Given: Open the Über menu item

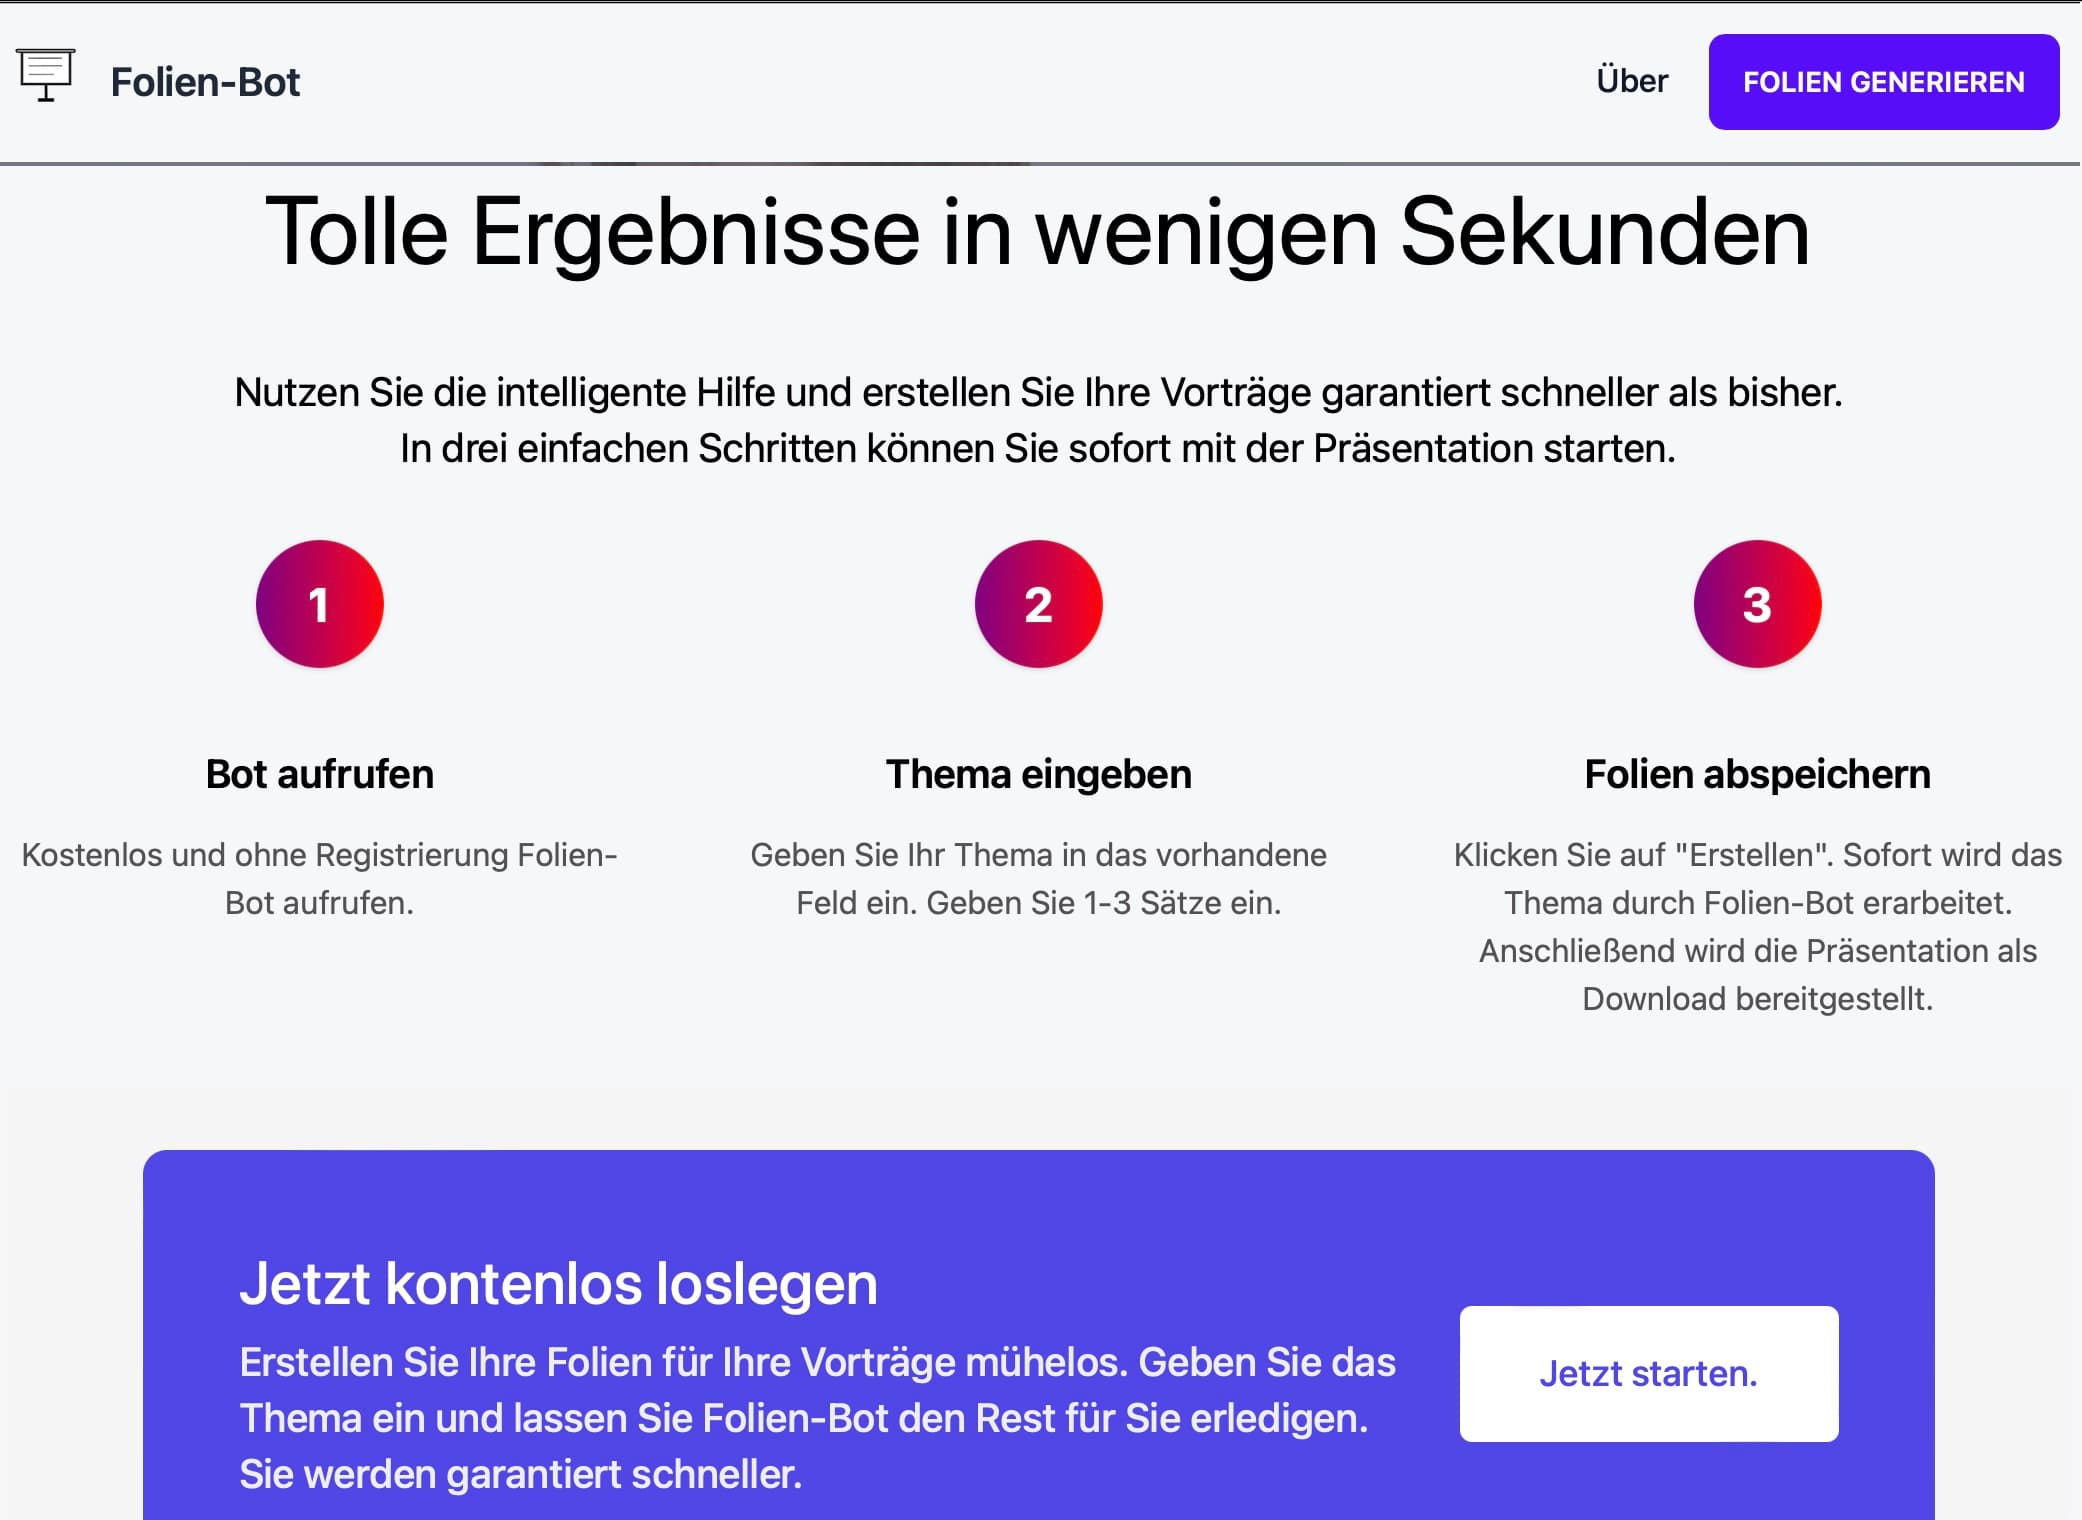Looking at the screenshot, I should coord(1631,81).
